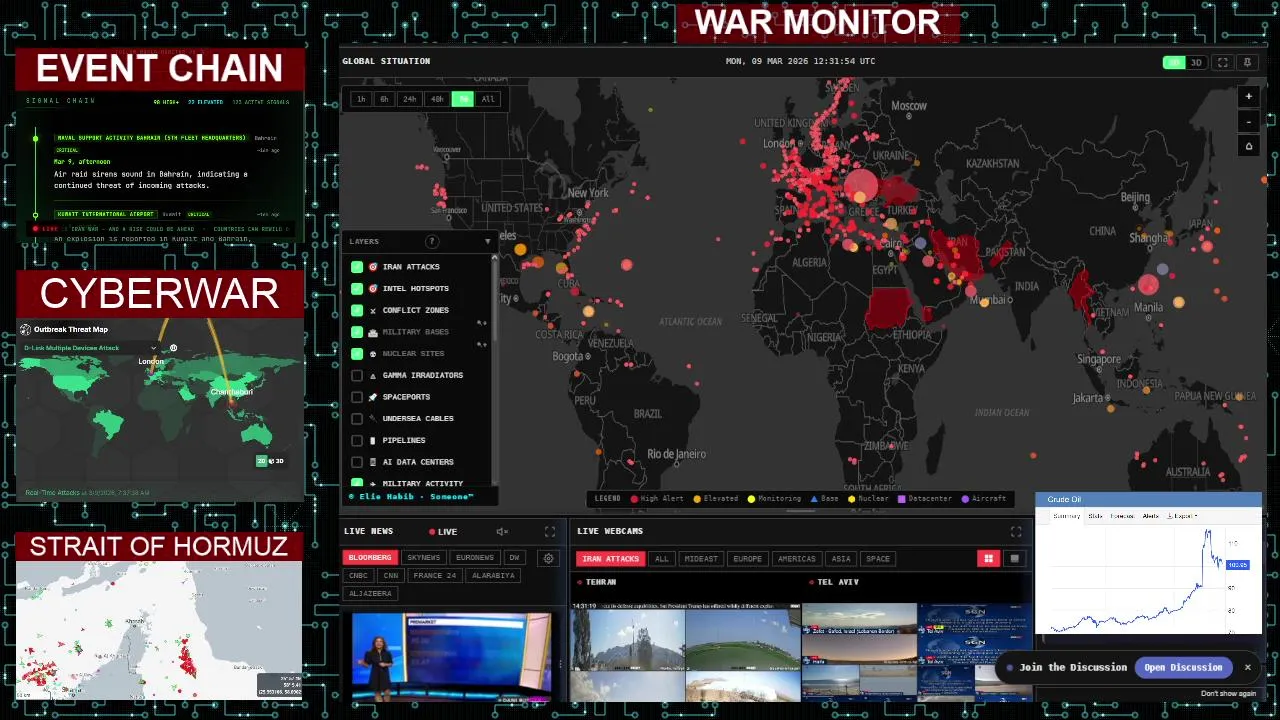The image size is (1280, 720).
Task: Click the Conflict Zones cross icon
Action: [x=373, y=310]
